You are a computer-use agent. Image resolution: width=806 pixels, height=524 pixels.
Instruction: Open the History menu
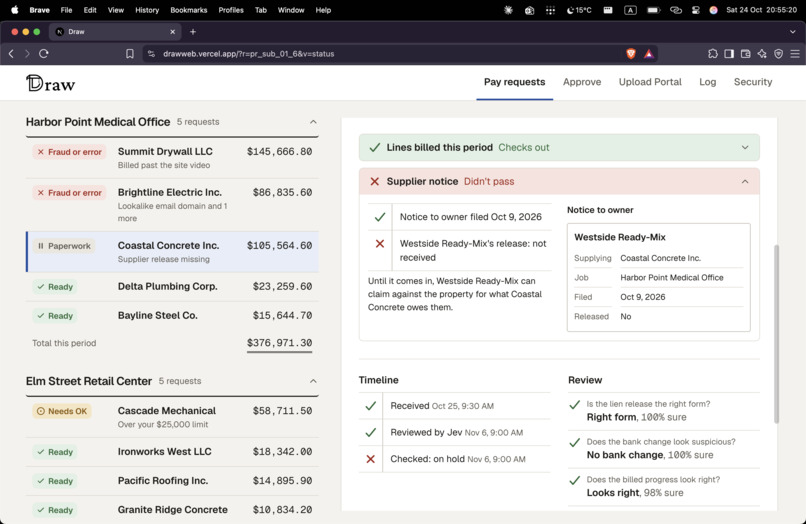(147, 10)
